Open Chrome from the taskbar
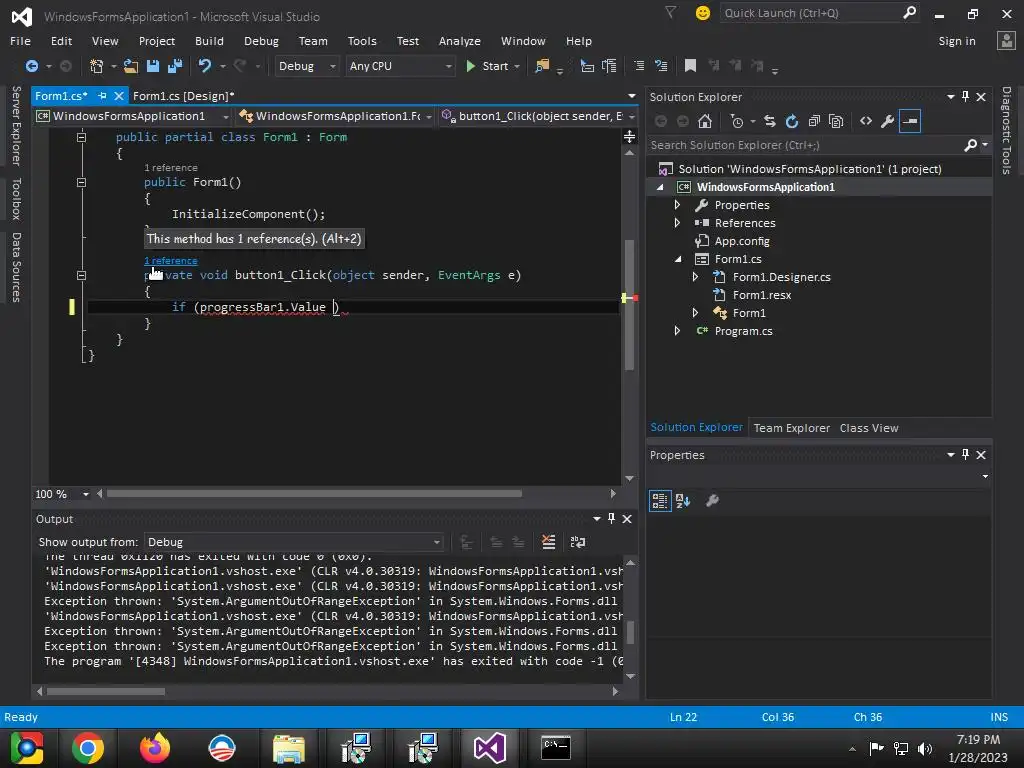The width and height of the screenshot is (1024, 768). coord(88,748)
